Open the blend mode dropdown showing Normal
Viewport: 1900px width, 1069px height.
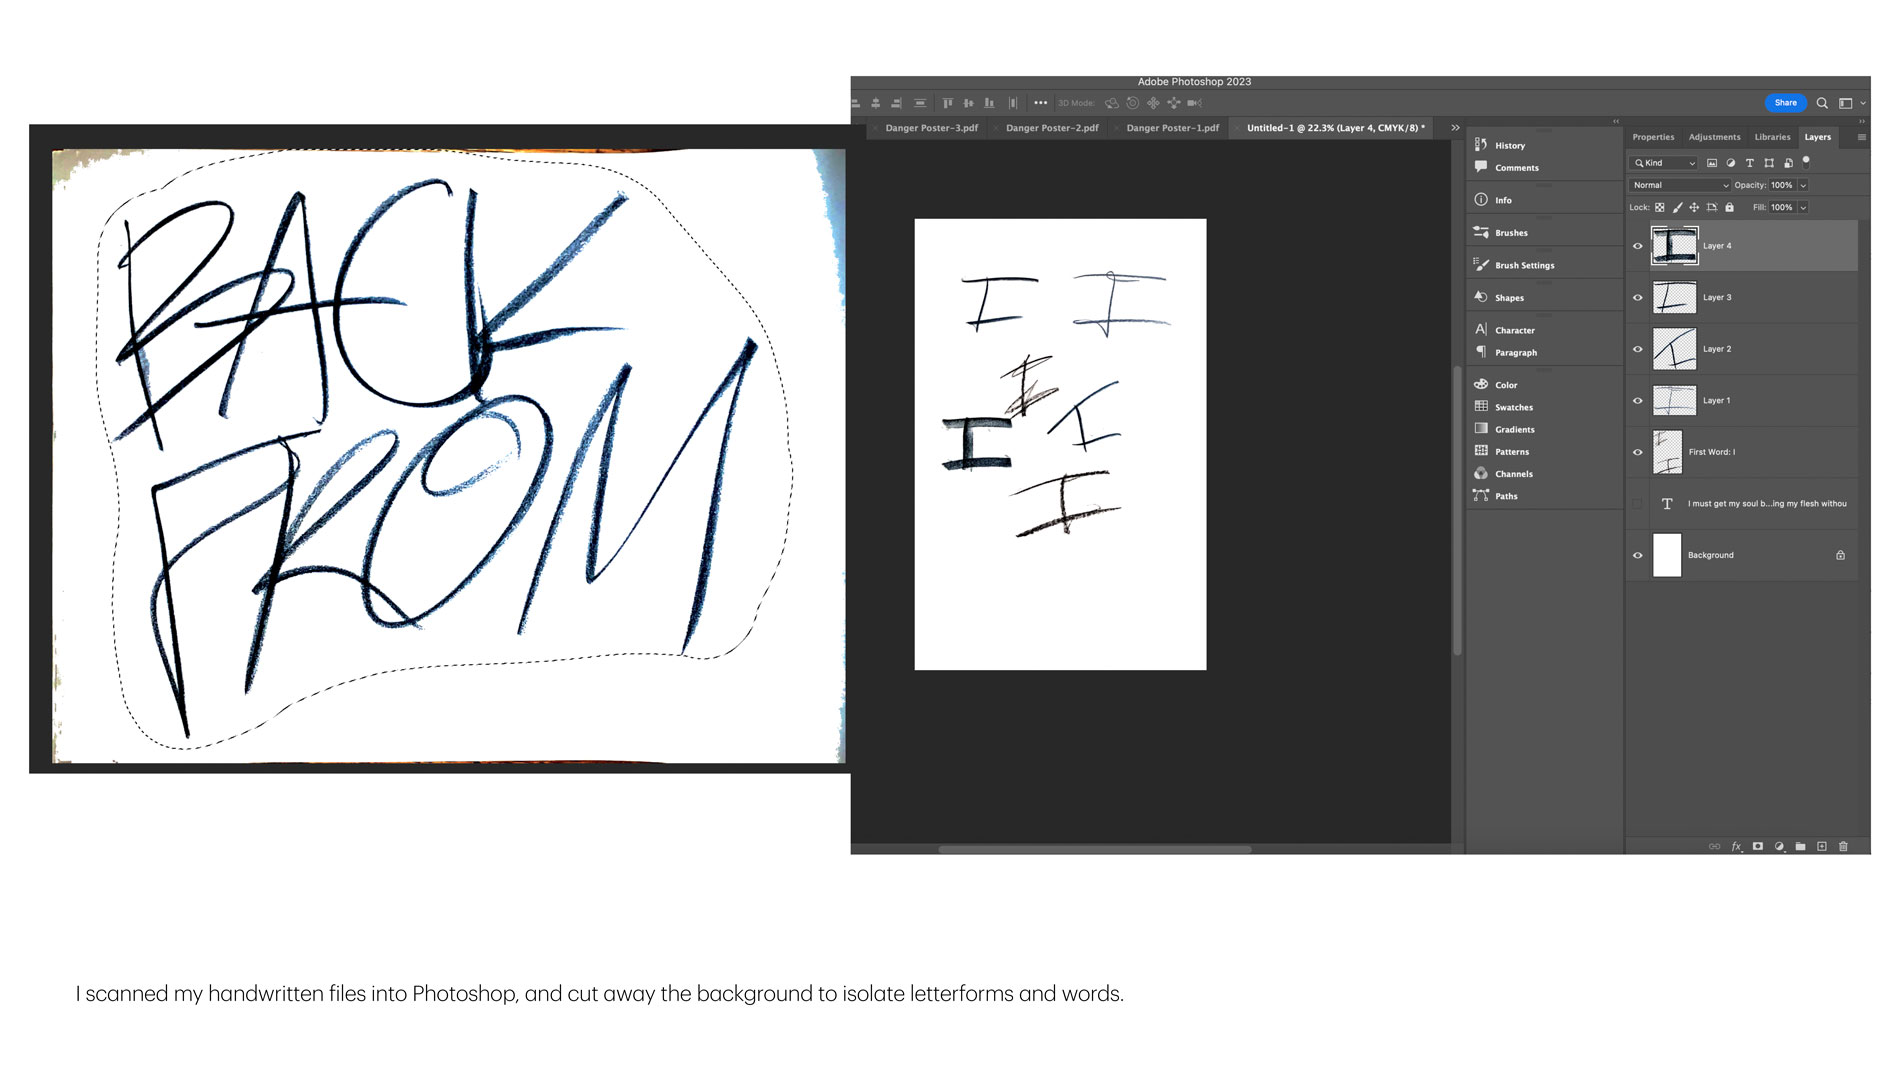click(x=1678, y=185)
